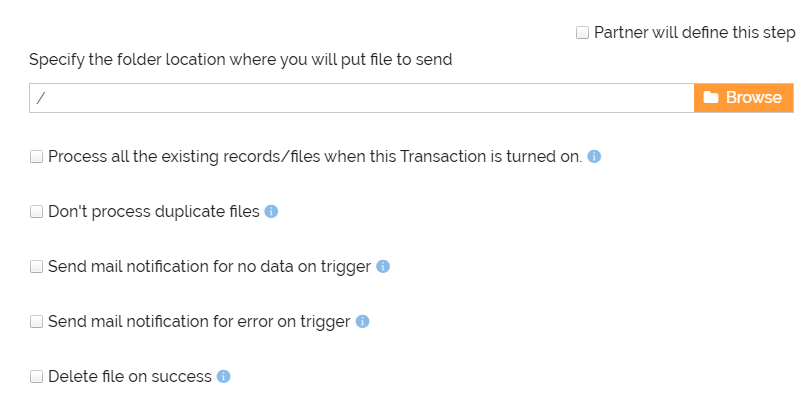This screenshot has height=394, width=810.
Task: Tick Process all the existing records/files checkbox
Action: point(36,156)
